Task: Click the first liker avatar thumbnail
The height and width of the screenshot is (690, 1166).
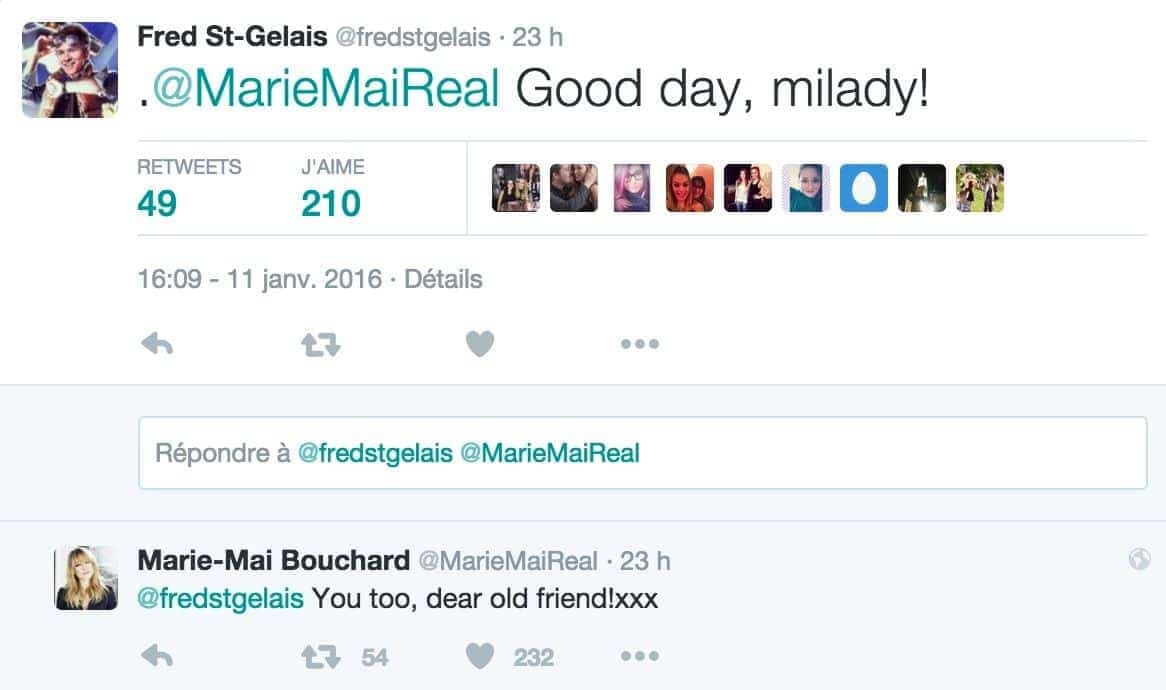Action: pos(516,188)
